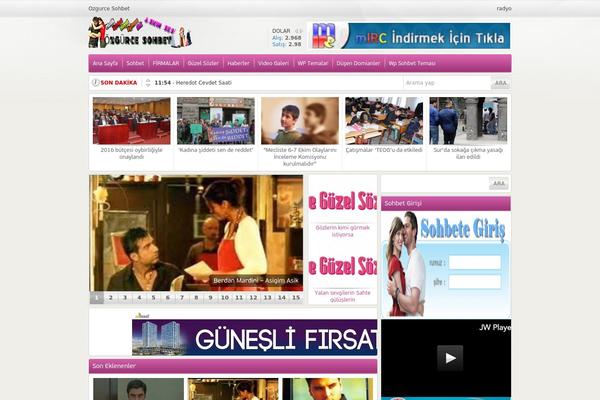The width and height of the screenshot is (600, 400).
Task: Click the ARA button next to Arama yap
Action: [500, 83]
